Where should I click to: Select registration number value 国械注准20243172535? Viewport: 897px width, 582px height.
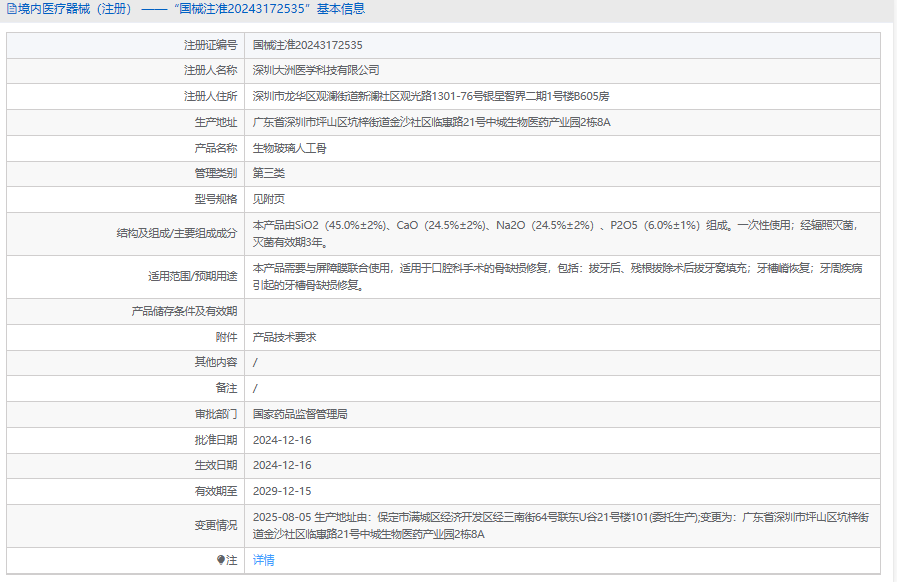point(308,45)
